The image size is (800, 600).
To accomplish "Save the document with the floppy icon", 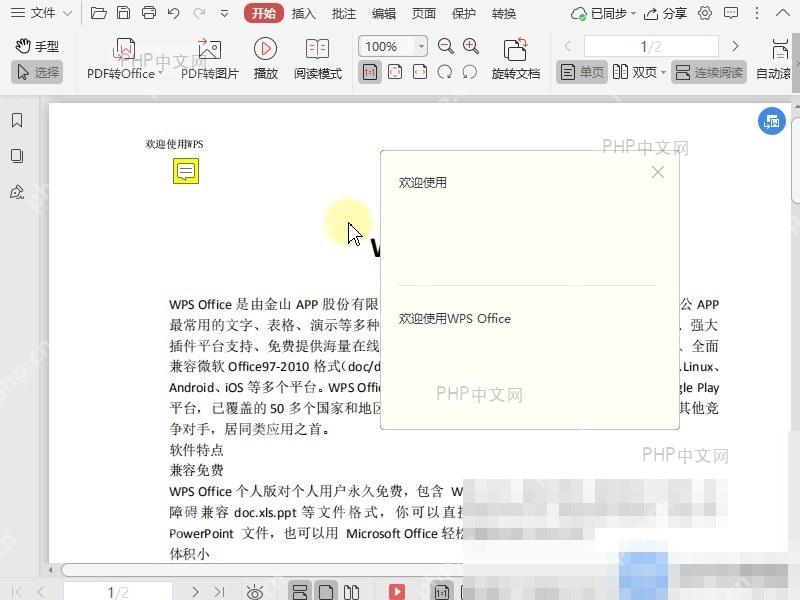I will tap(123, 13).
